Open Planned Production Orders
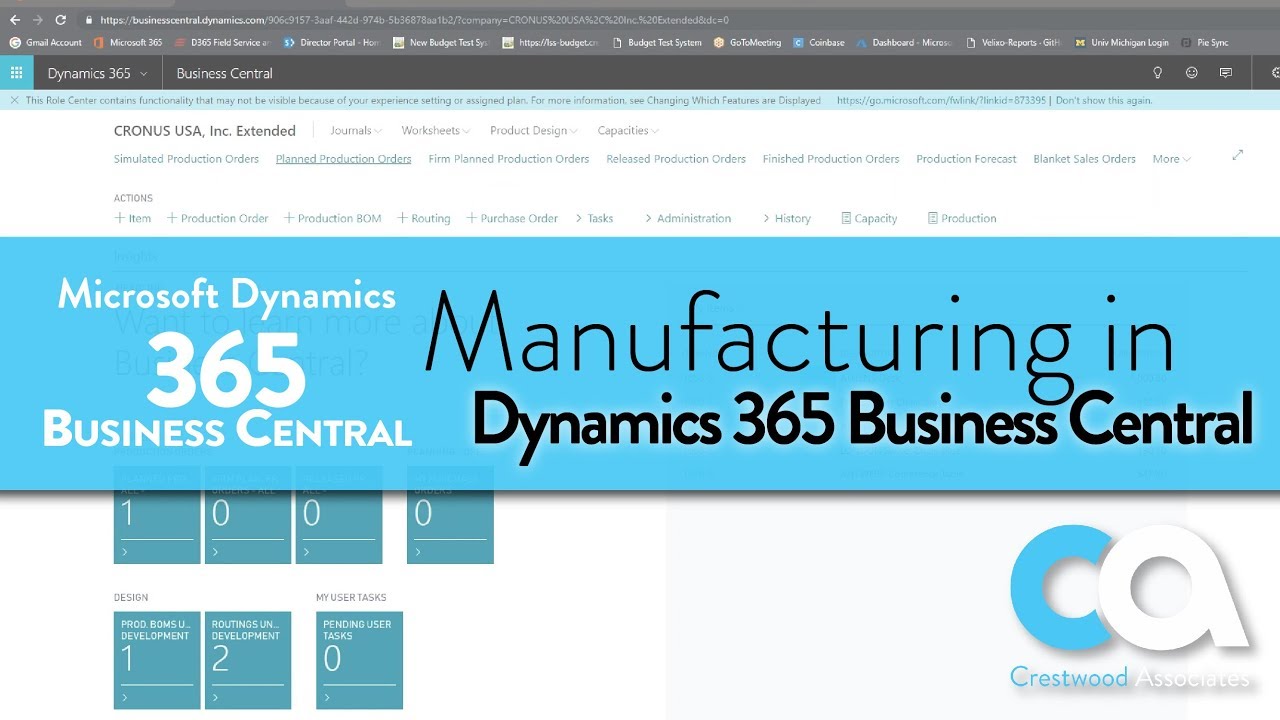The width and height of the screenshot is (1280, 720). [x=343, y=159]
